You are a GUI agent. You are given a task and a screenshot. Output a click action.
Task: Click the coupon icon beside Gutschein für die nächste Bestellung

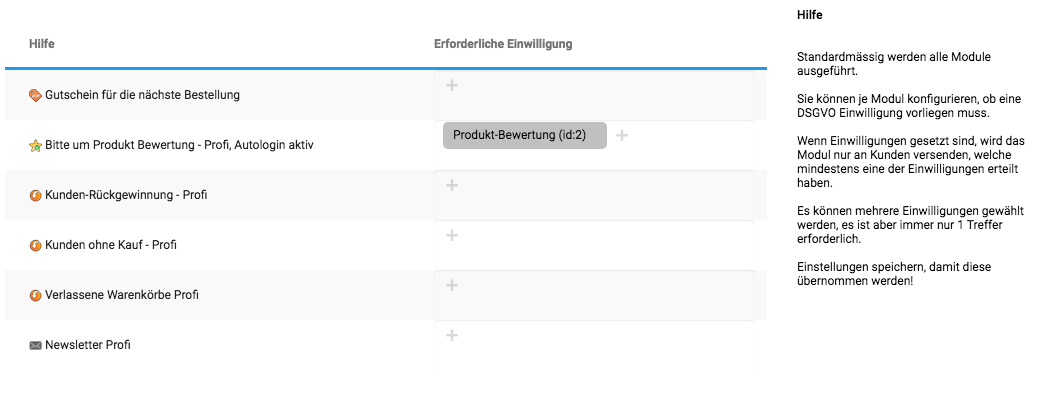point(36,96)
